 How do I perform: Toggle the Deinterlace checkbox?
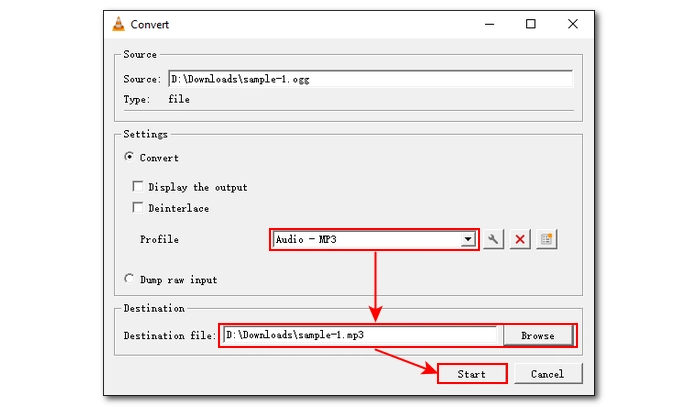[x=138, y=208]
